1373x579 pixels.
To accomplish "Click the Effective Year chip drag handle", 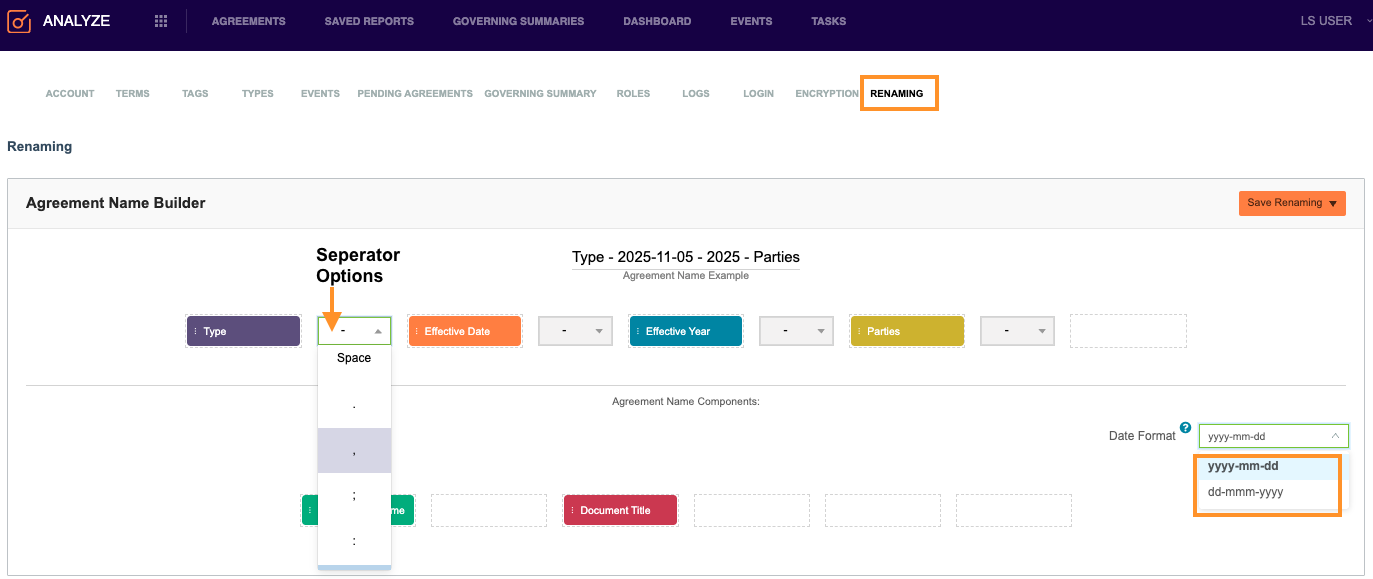I will click(x=637, y=332).
